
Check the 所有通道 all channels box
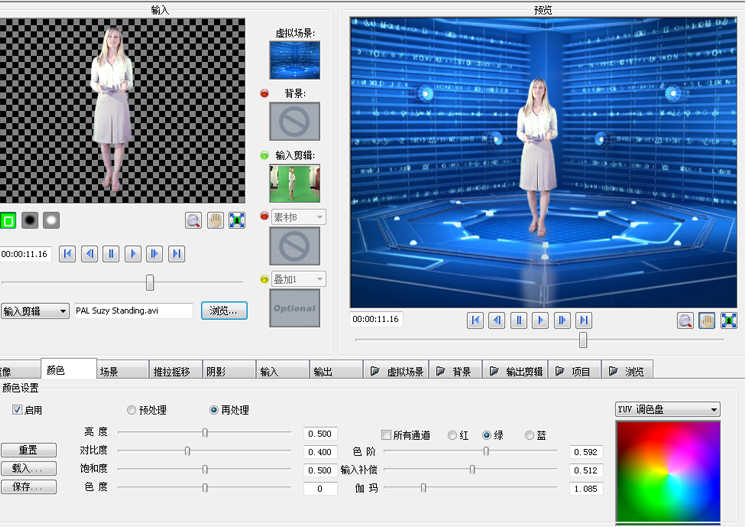pos(387,435)
